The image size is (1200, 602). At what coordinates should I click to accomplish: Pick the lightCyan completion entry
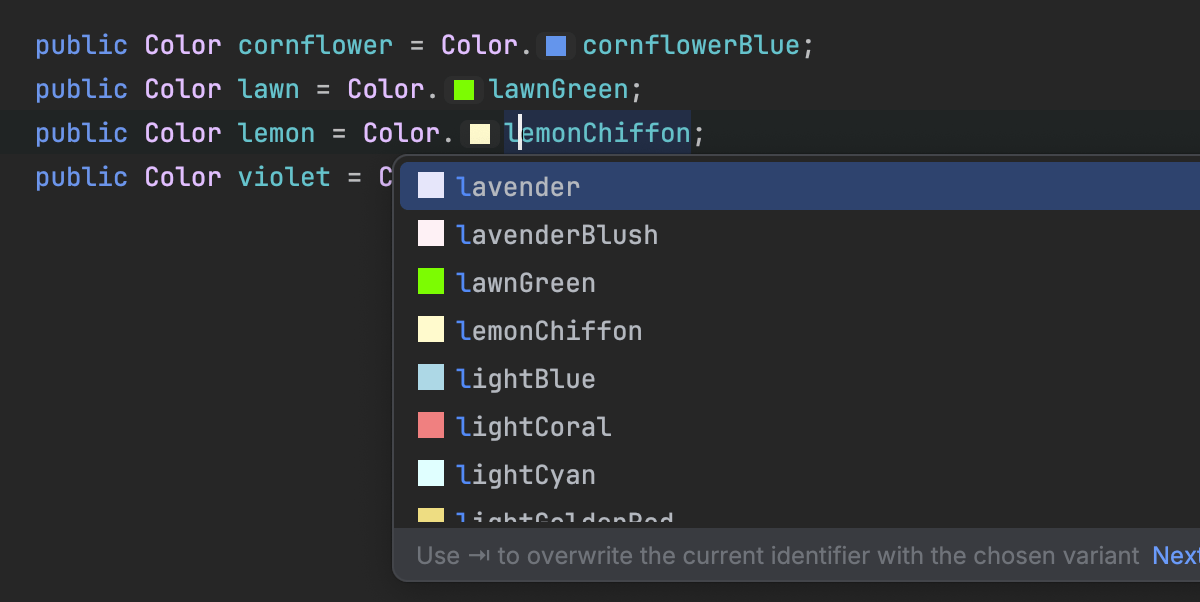pyautogui.click(x=526, y=475)
